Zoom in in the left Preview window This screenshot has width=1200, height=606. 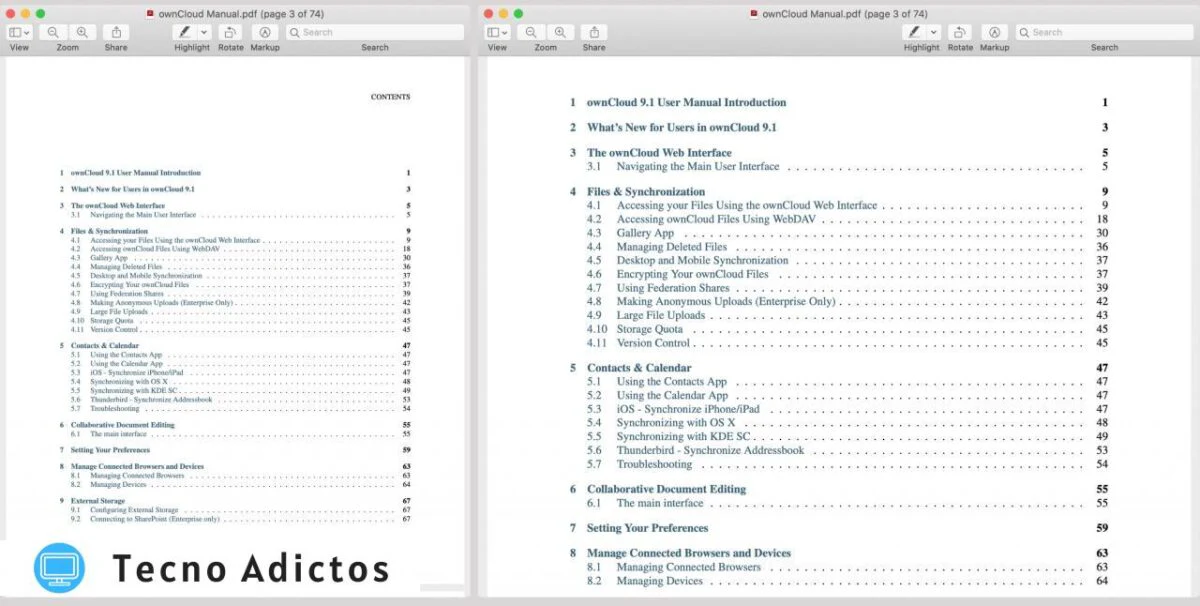tap(81, 32)
